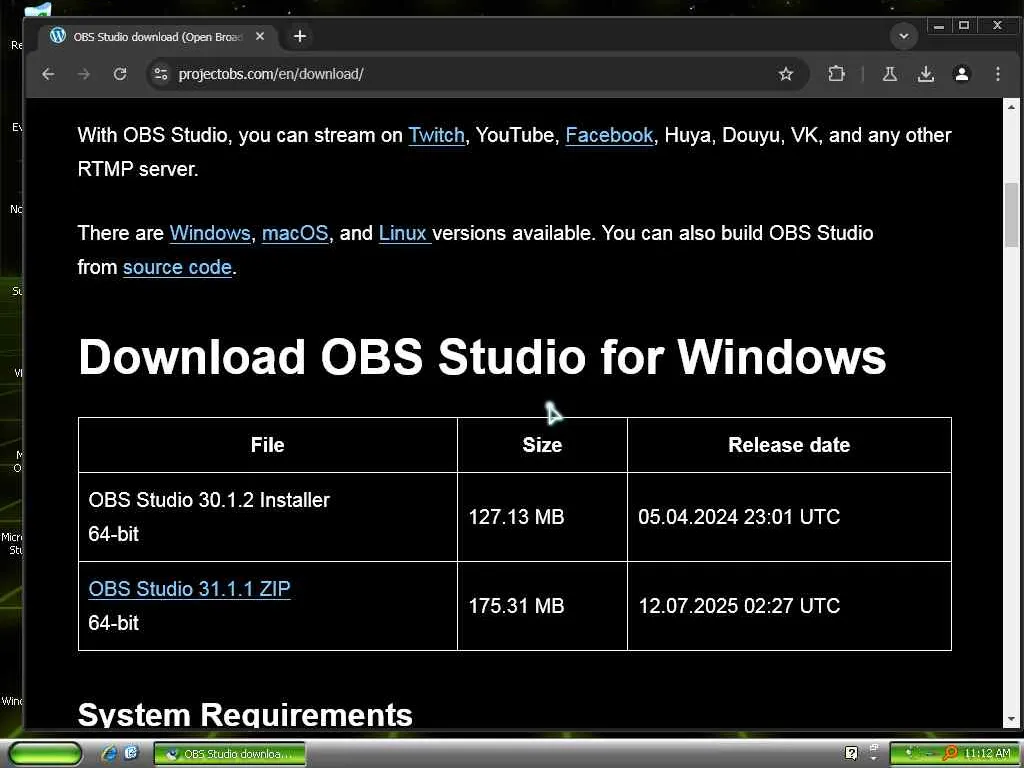
Task: Click the page scrollbar thumb
Action: (1012, 216)
